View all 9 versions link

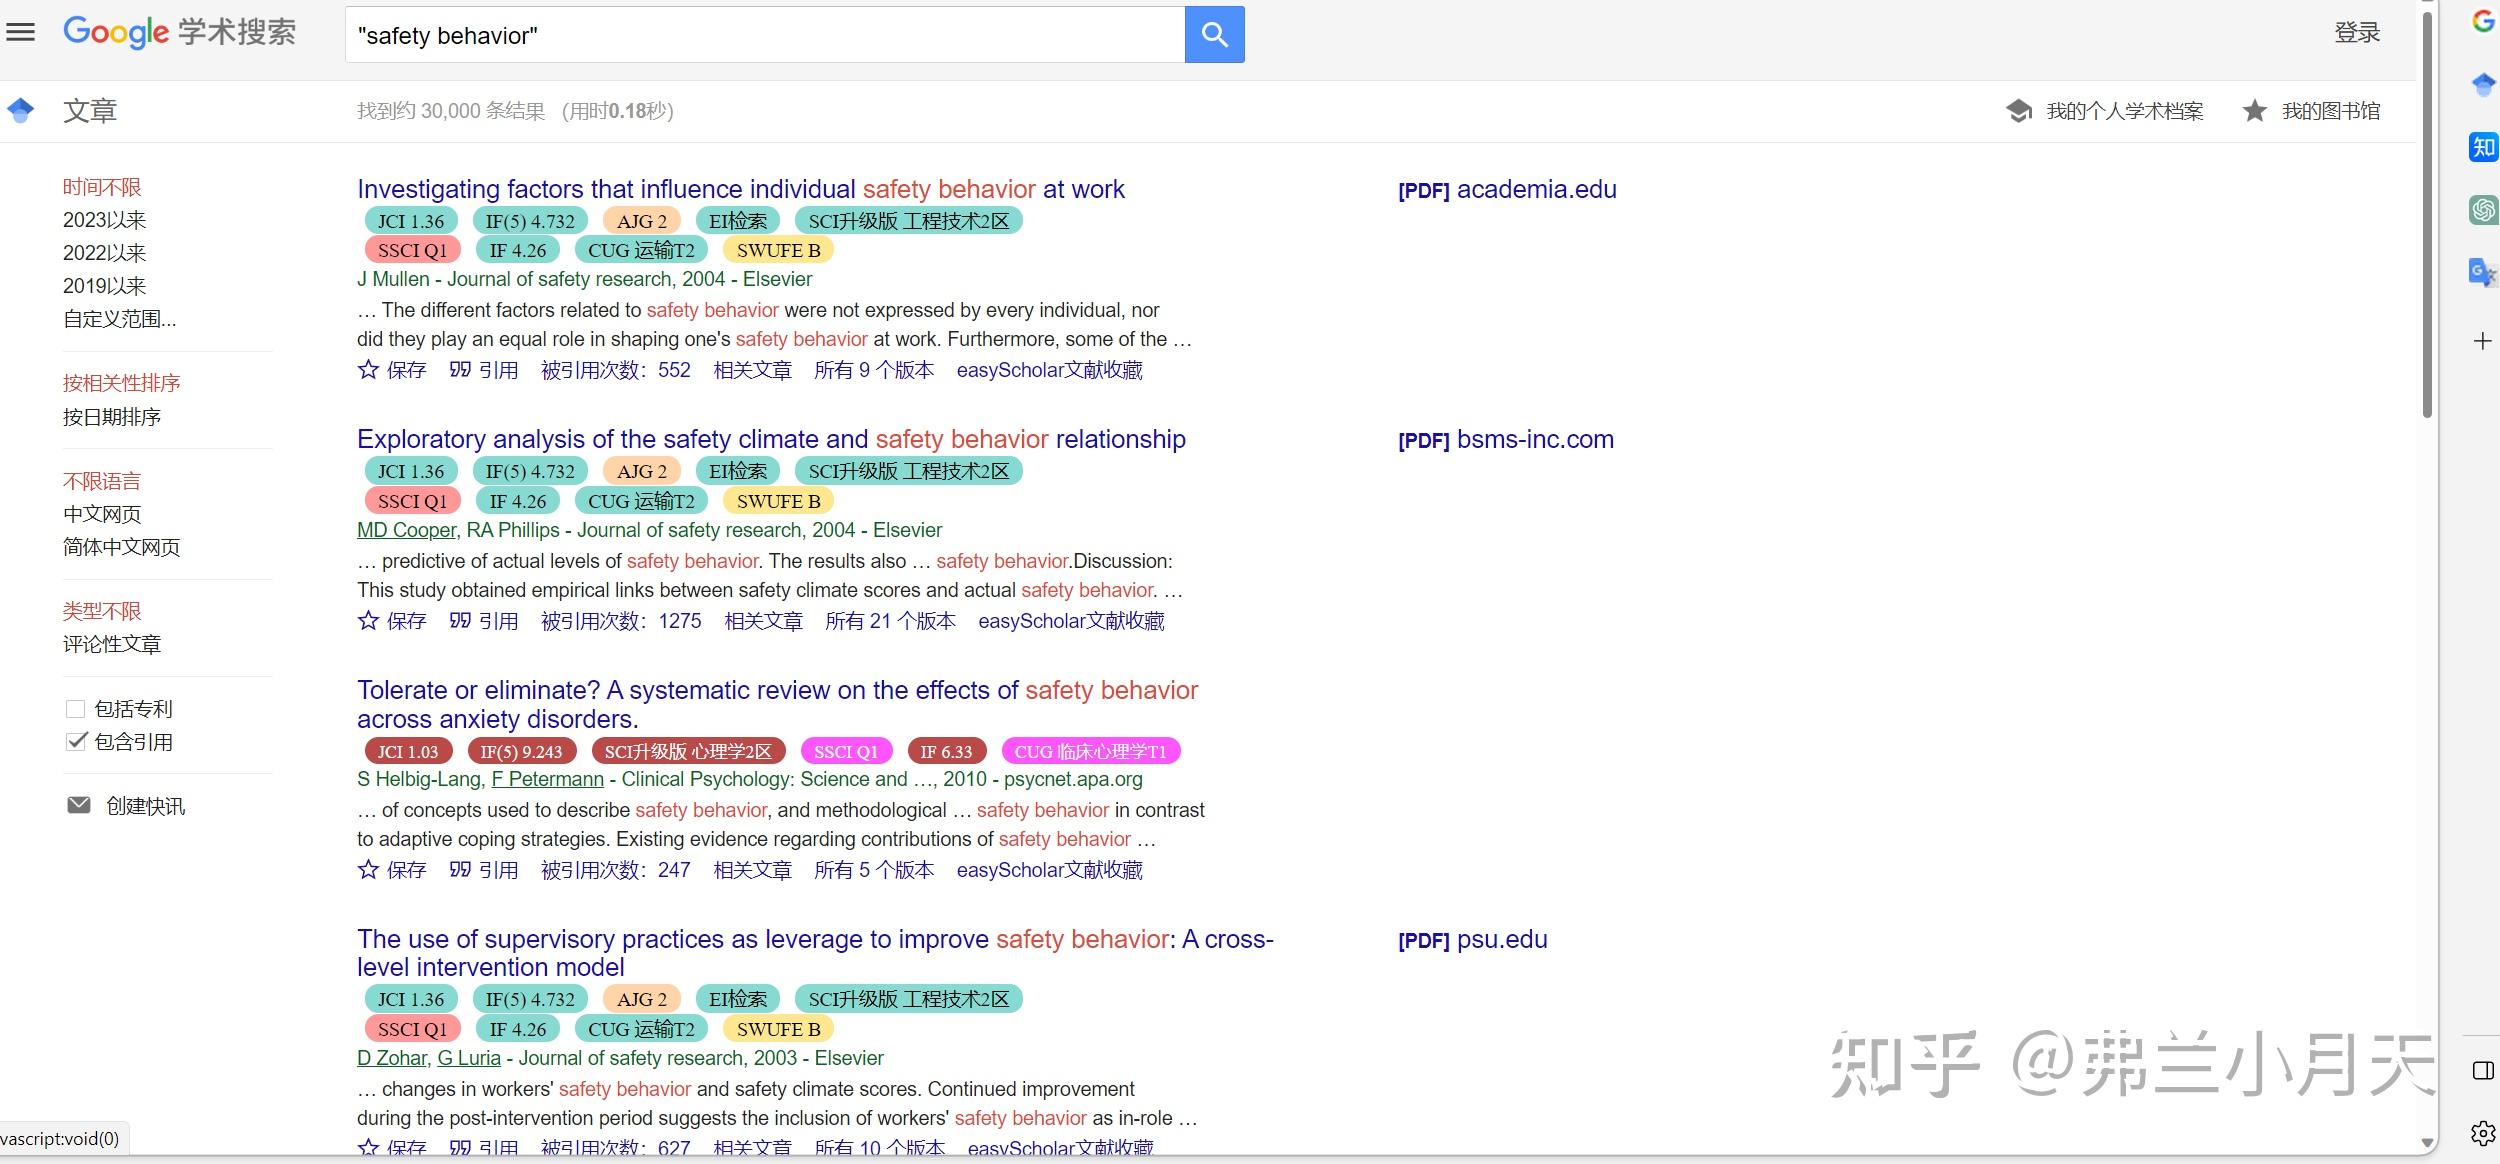coord(874,370)
